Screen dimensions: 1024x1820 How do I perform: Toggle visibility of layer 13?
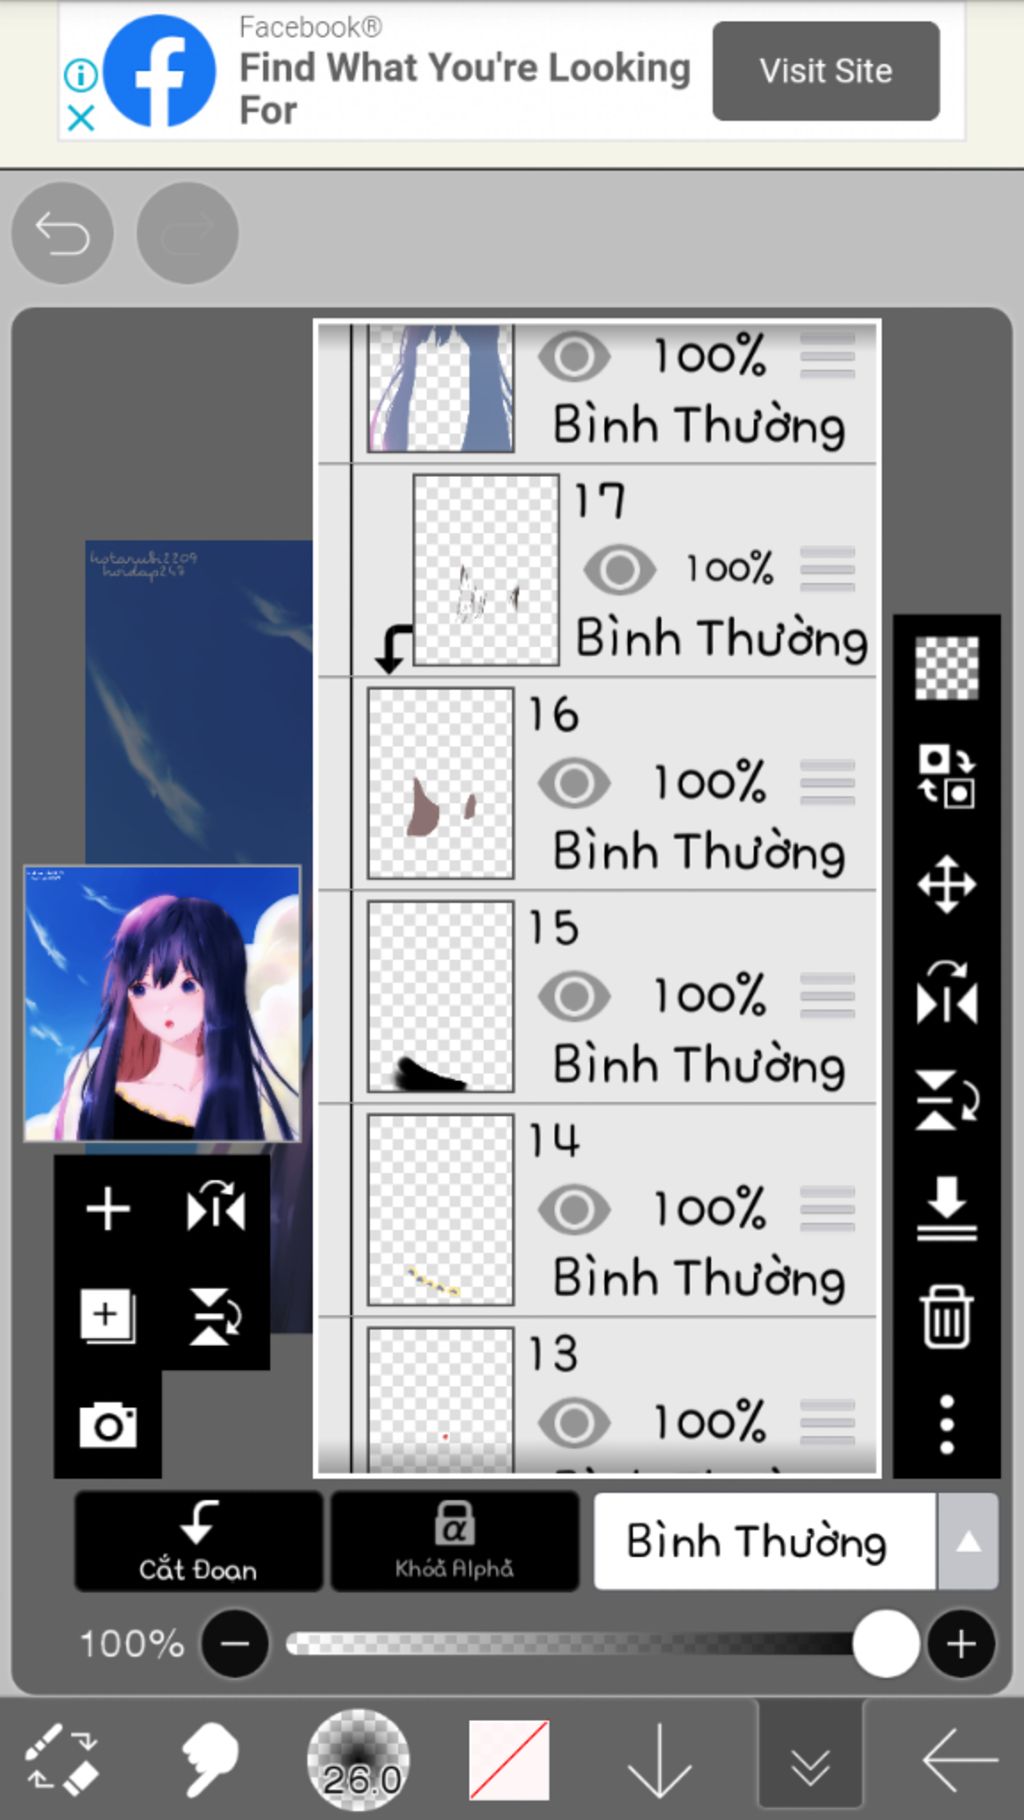pyautogui.click(x=574, y=1422)
